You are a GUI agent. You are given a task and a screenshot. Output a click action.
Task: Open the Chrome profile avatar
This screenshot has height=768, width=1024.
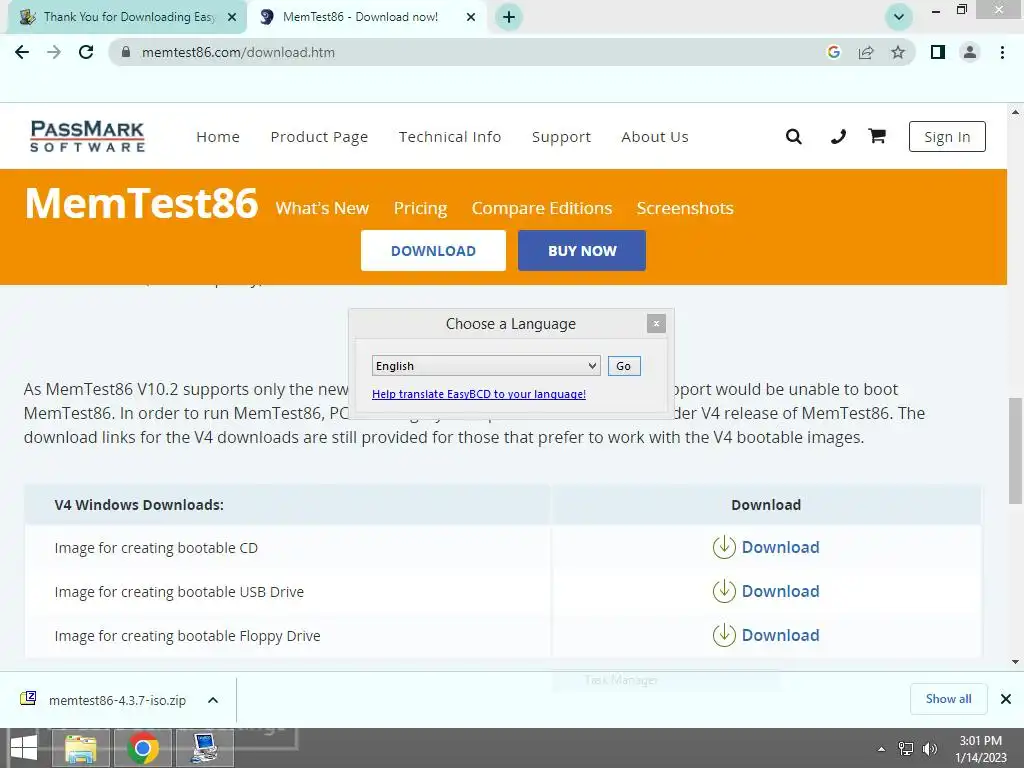point(970,52)
